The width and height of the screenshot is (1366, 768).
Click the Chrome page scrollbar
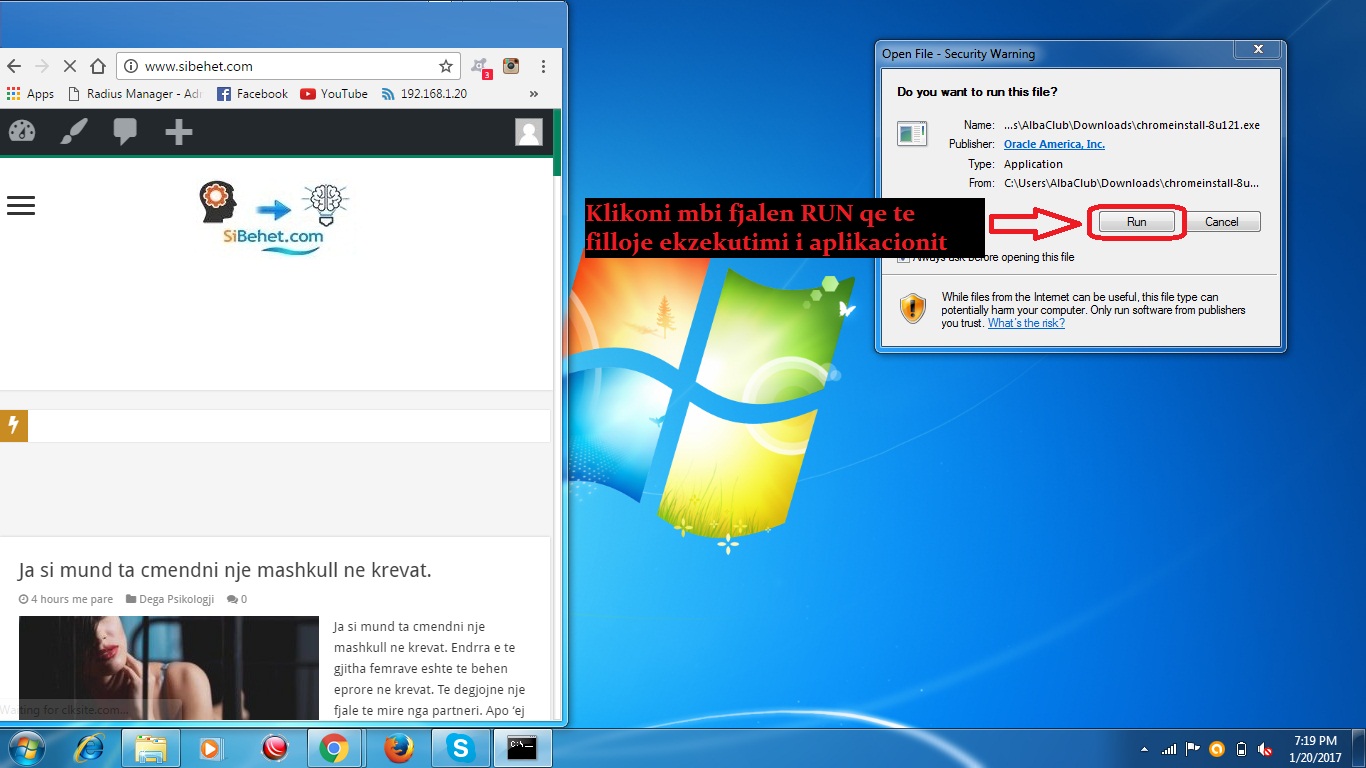[x=558, y=142]
